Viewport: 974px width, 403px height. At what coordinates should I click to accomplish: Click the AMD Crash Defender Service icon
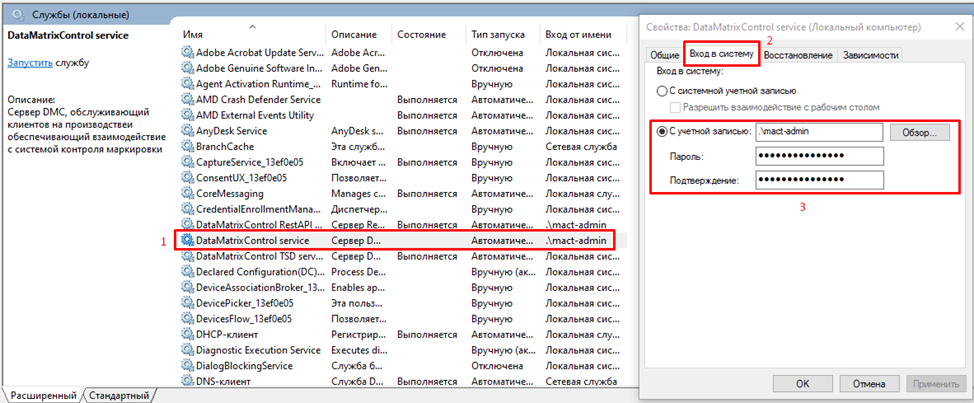pyautogui.click(x=188, y=99)
